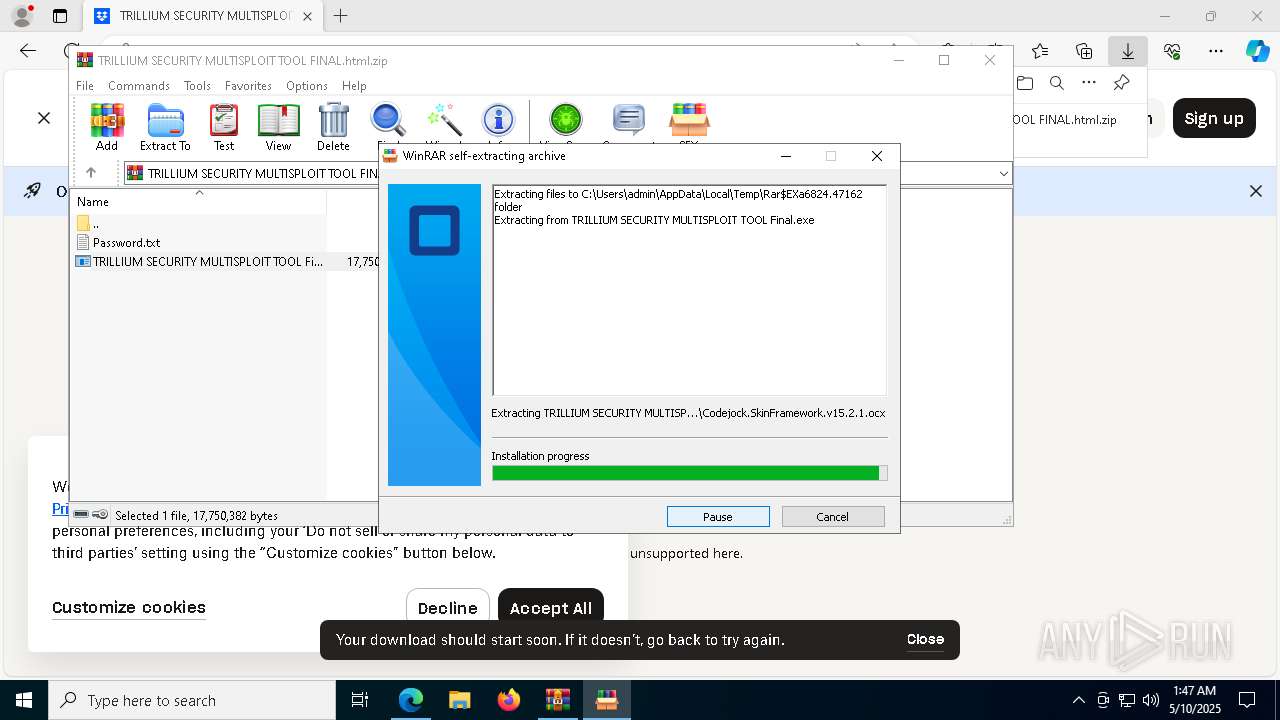Screen dimensions: 1280x720
Task: Click the Edge browser back arrow
Action: click(x=28, y=51)
